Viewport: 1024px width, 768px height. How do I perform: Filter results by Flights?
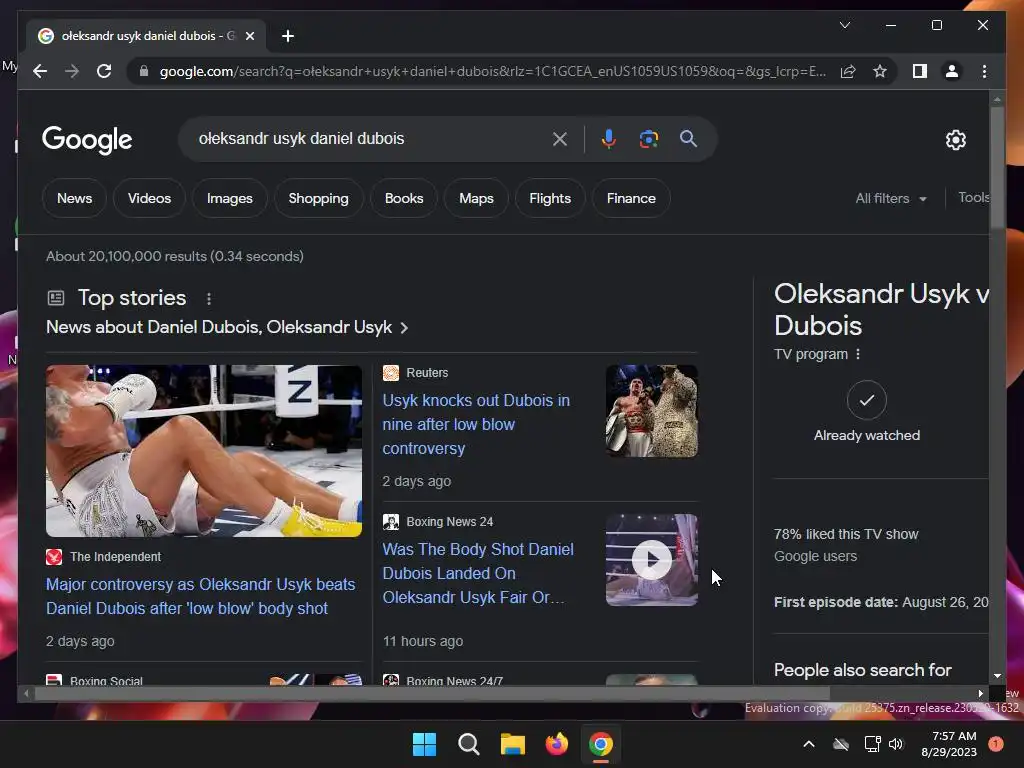pyautogui.click(x=550, y=199)
